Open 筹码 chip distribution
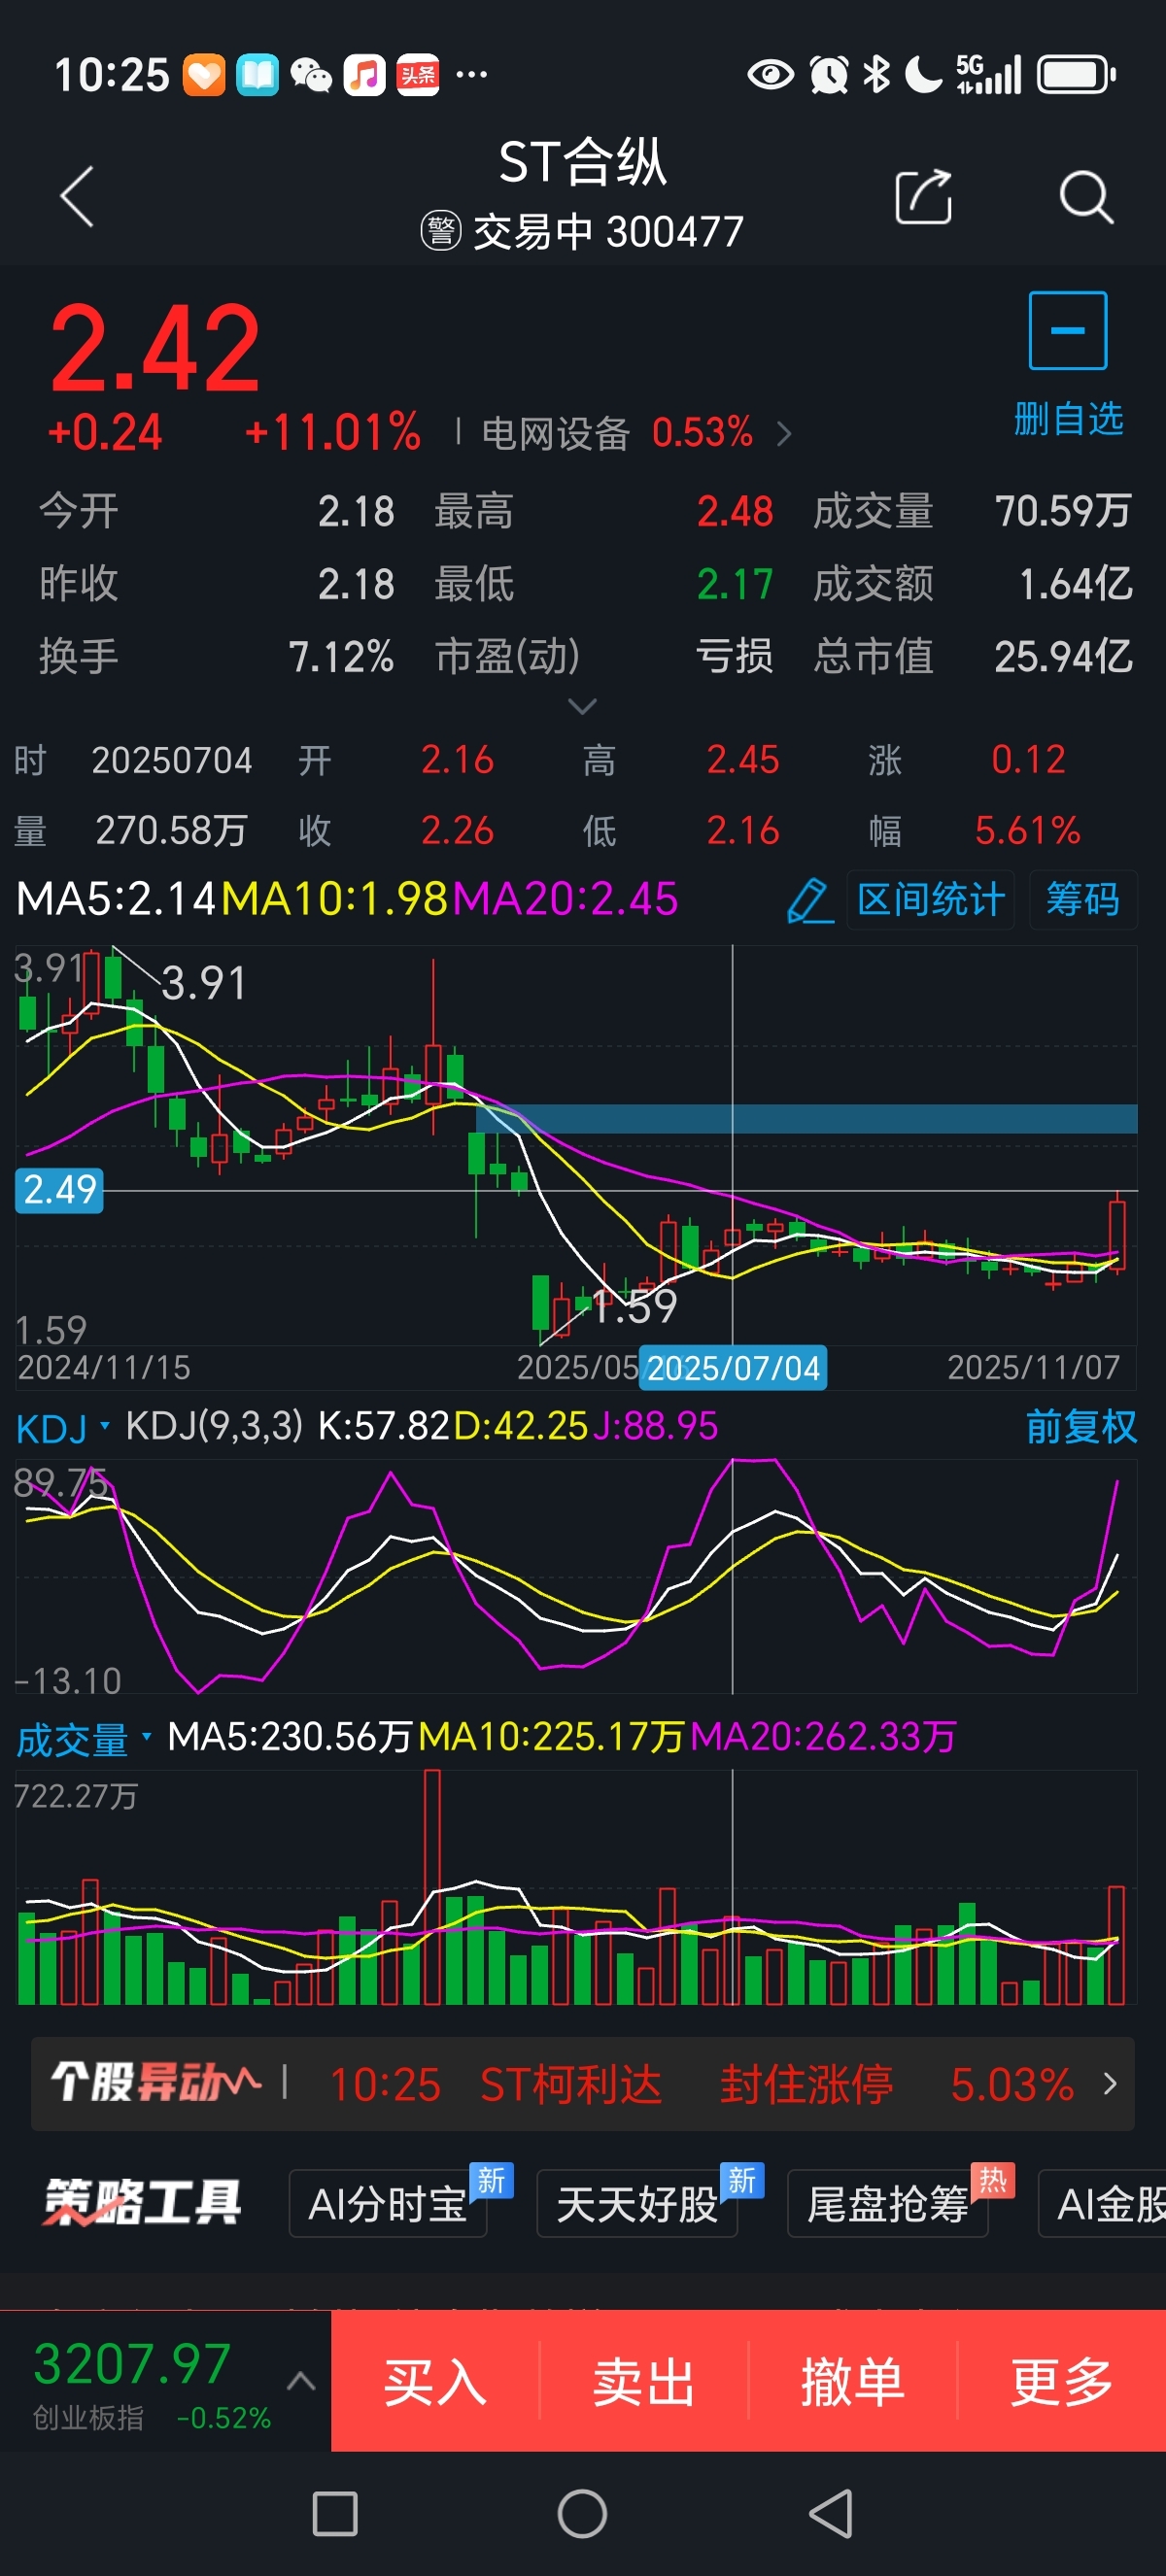The height and width of the screenshot is (2576, 1166). [x=1083, y=900]
